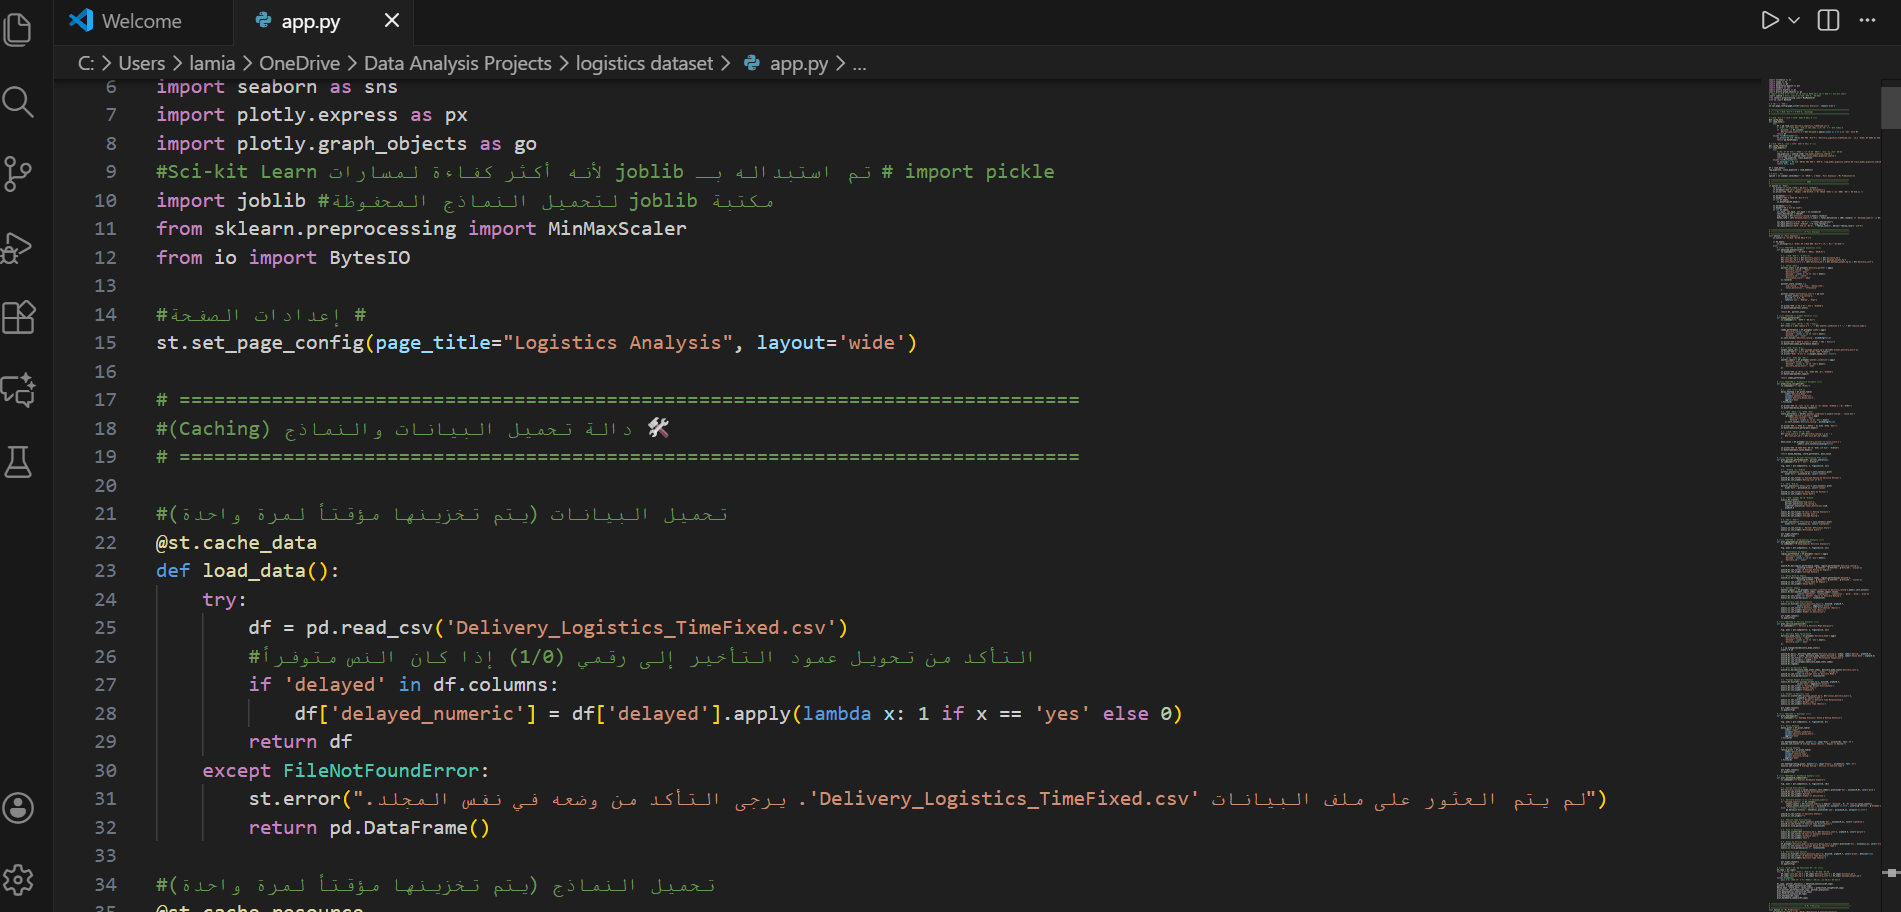
Task: Switch to the Welcome tab
Action: click(x=126, y=21)
